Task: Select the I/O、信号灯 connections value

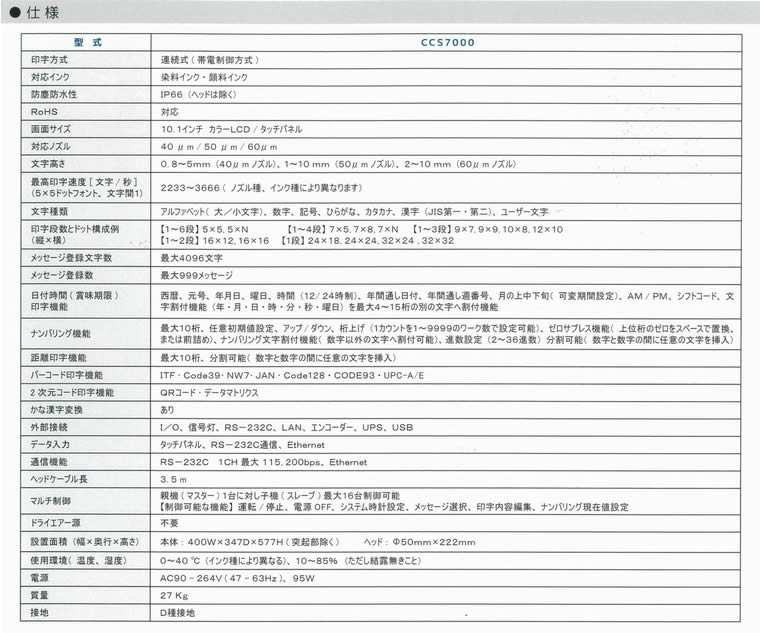Action: (x=286, y=427)
